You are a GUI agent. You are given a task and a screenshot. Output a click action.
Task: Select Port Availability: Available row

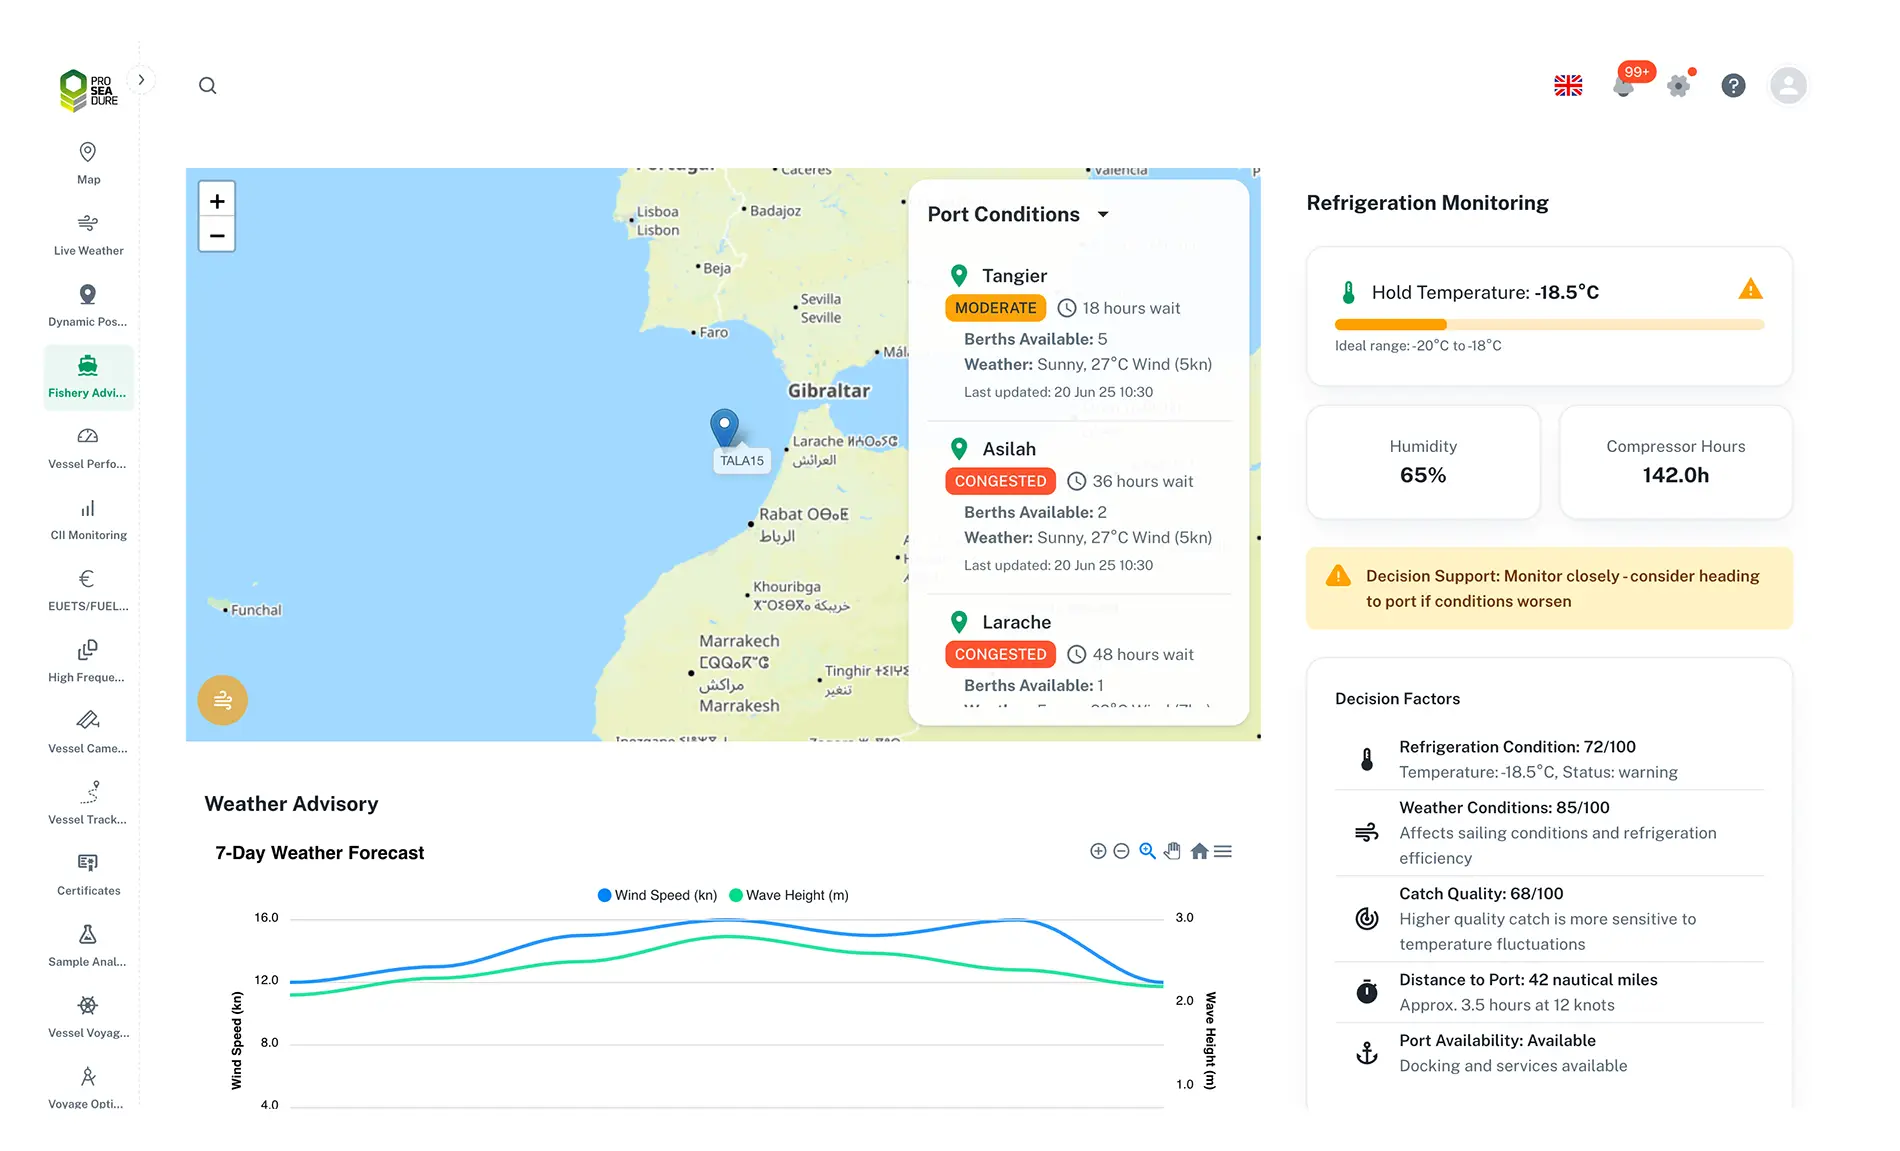click(x=1549, y=1053)
